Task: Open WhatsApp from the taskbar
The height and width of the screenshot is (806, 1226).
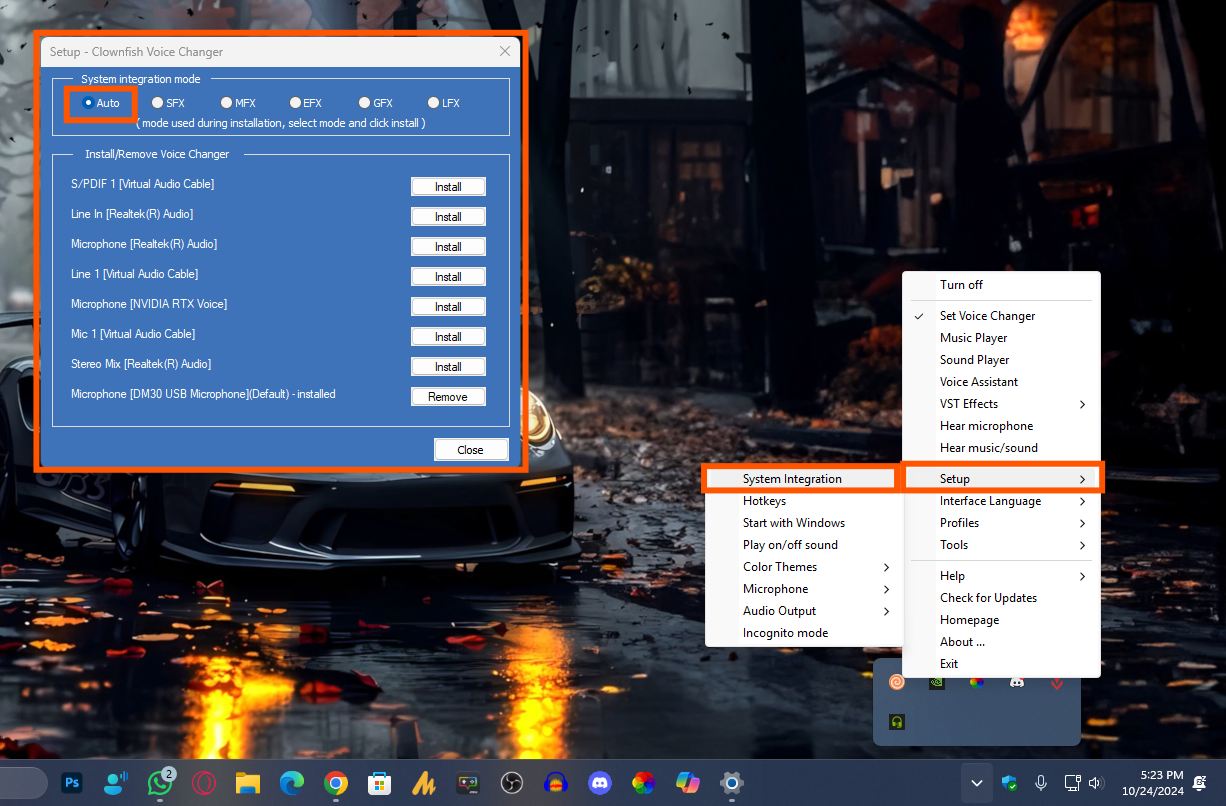Action: point(159,783)
